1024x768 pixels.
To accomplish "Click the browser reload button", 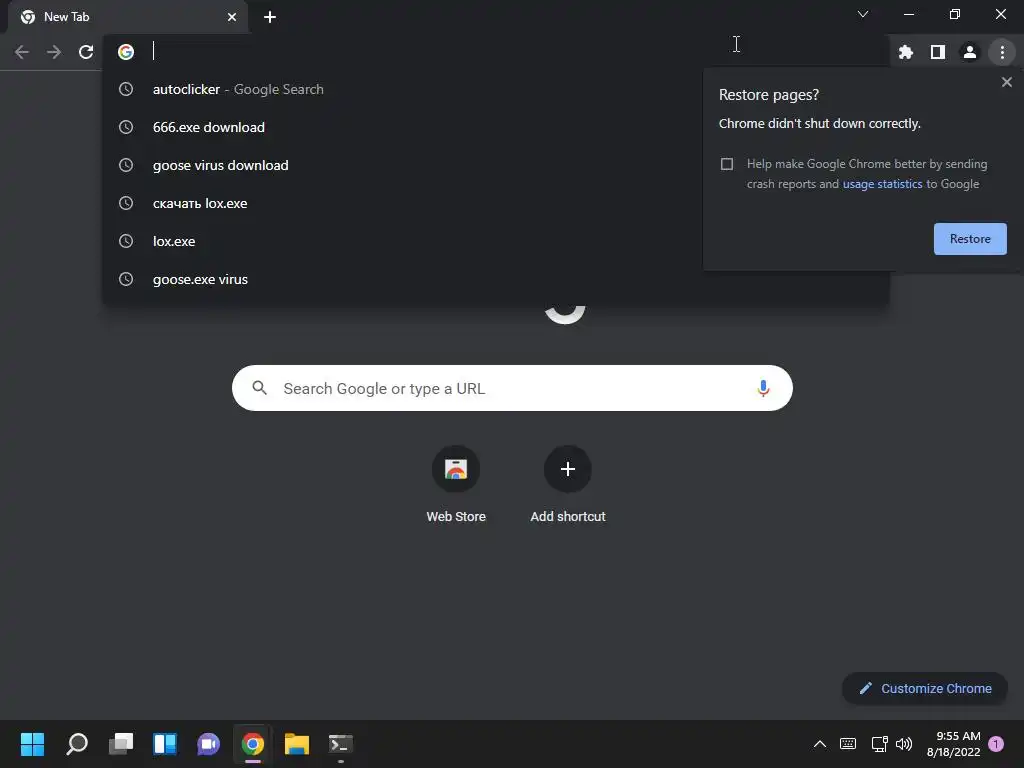I will 86,52.
